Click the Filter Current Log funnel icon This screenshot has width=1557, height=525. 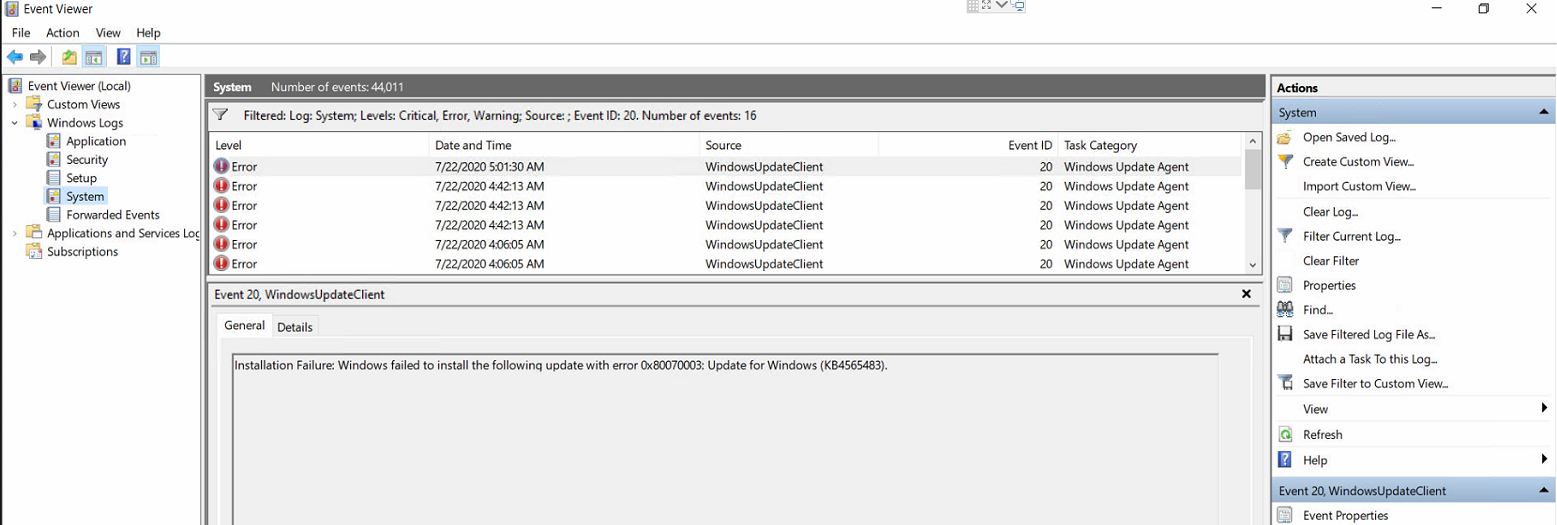pos(1286,236)
